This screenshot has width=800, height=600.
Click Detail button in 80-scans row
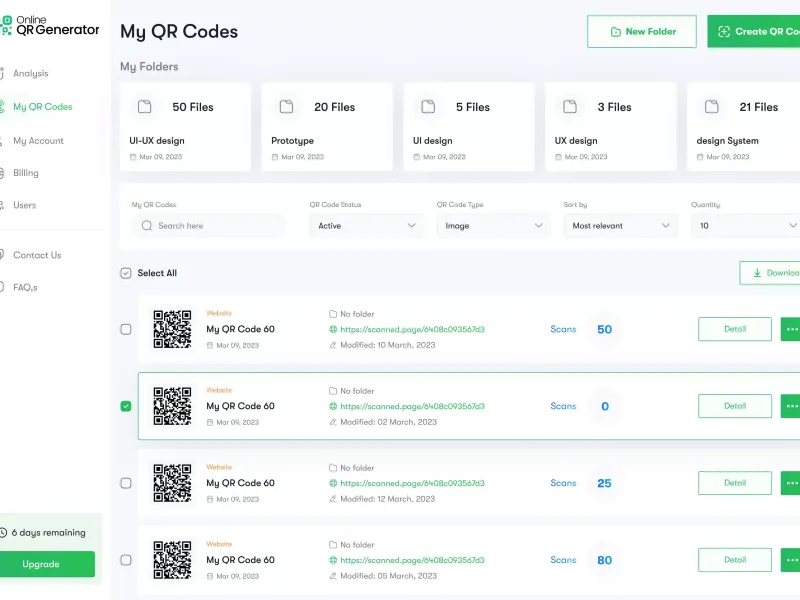(735, 560)
